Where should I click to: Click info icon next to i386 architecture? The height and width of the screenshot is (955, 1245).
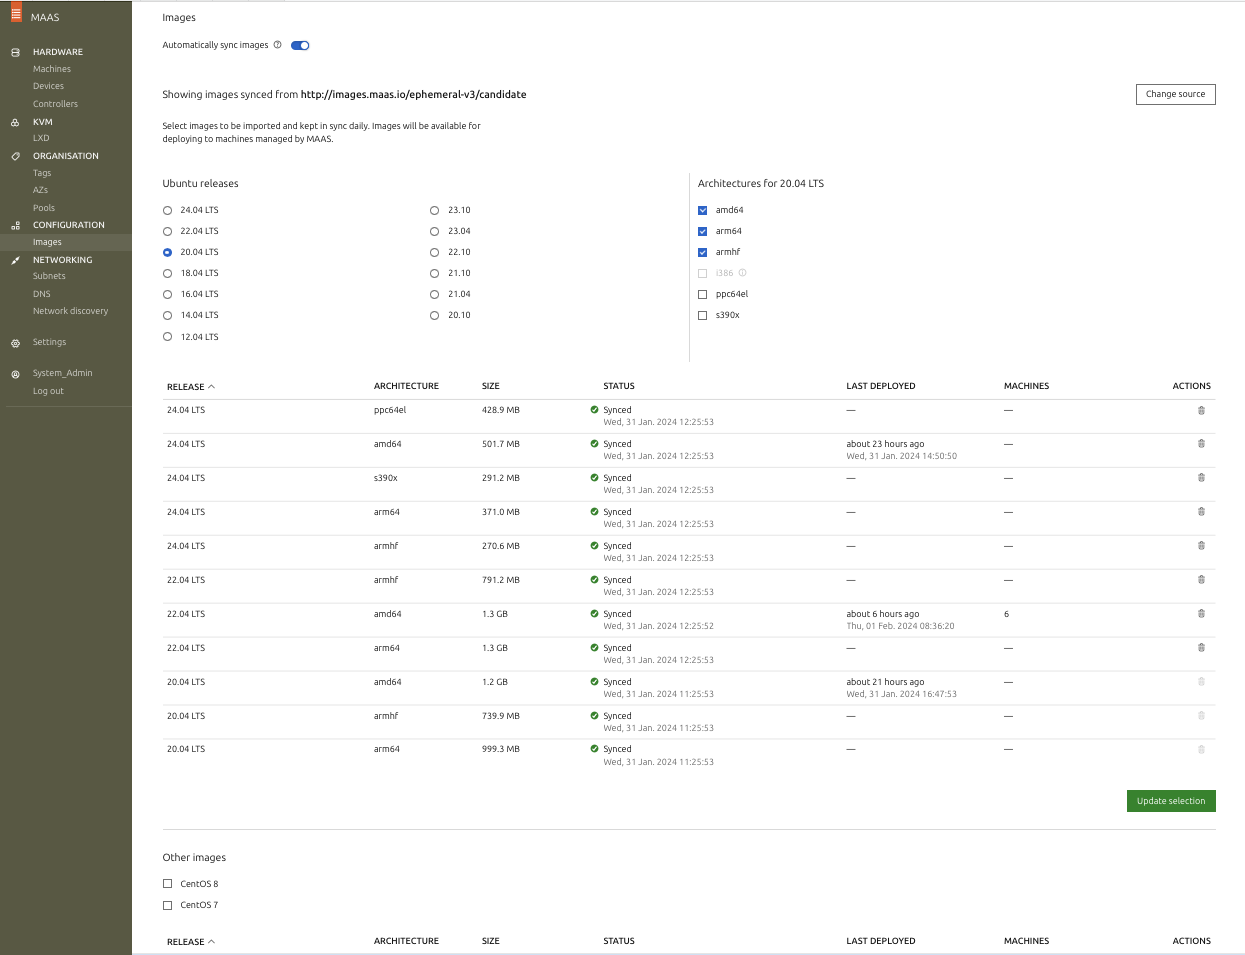tap(743, 273)
